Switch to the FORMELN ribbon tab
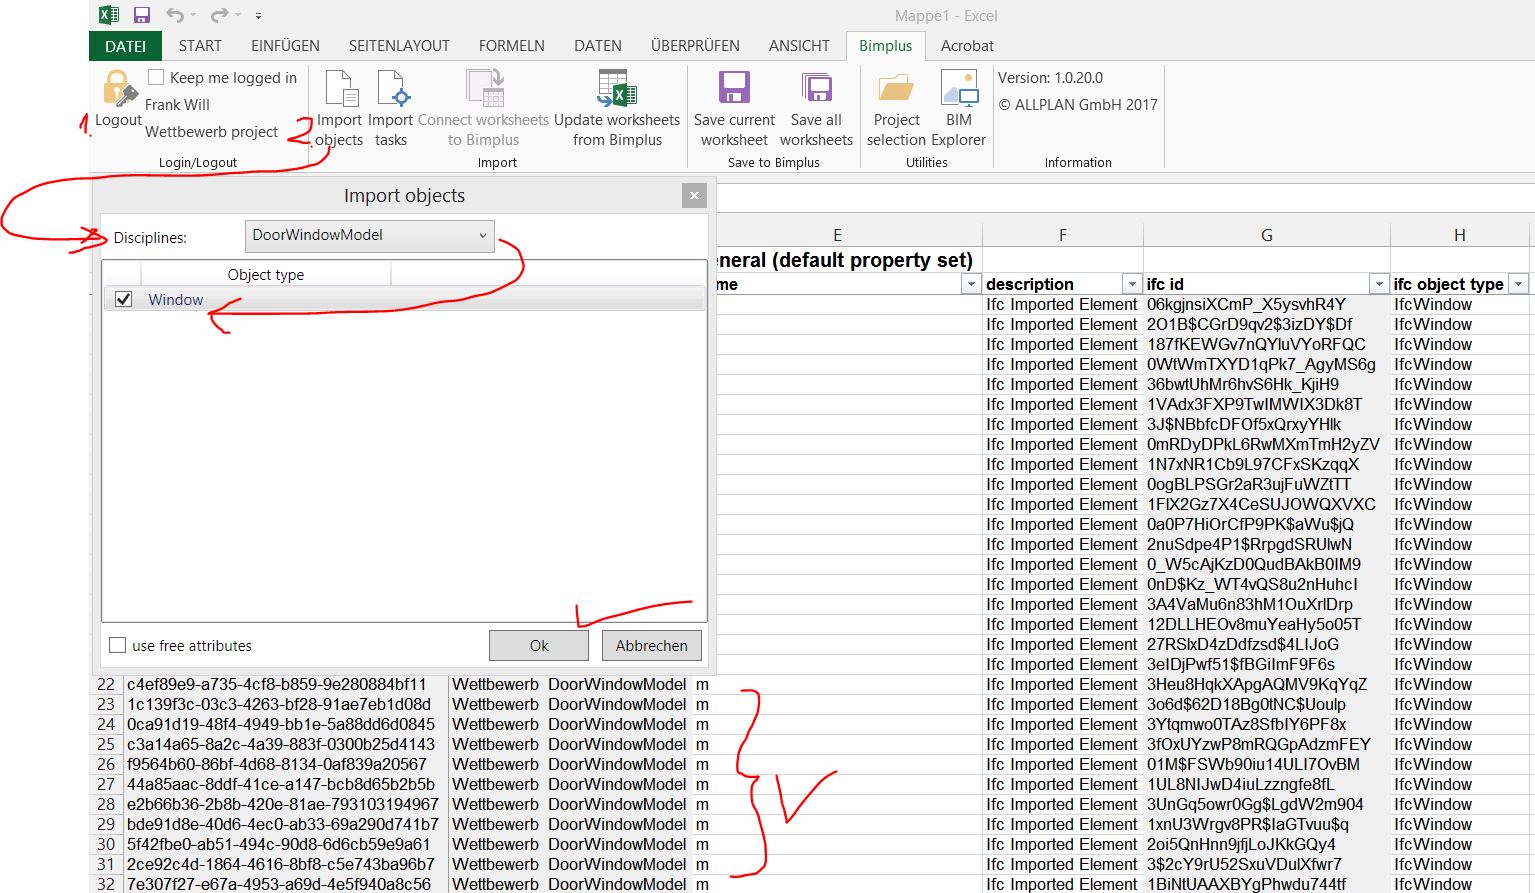This screenshot has width=1535, height=893. pyautogui.click(x=511, y=46)
